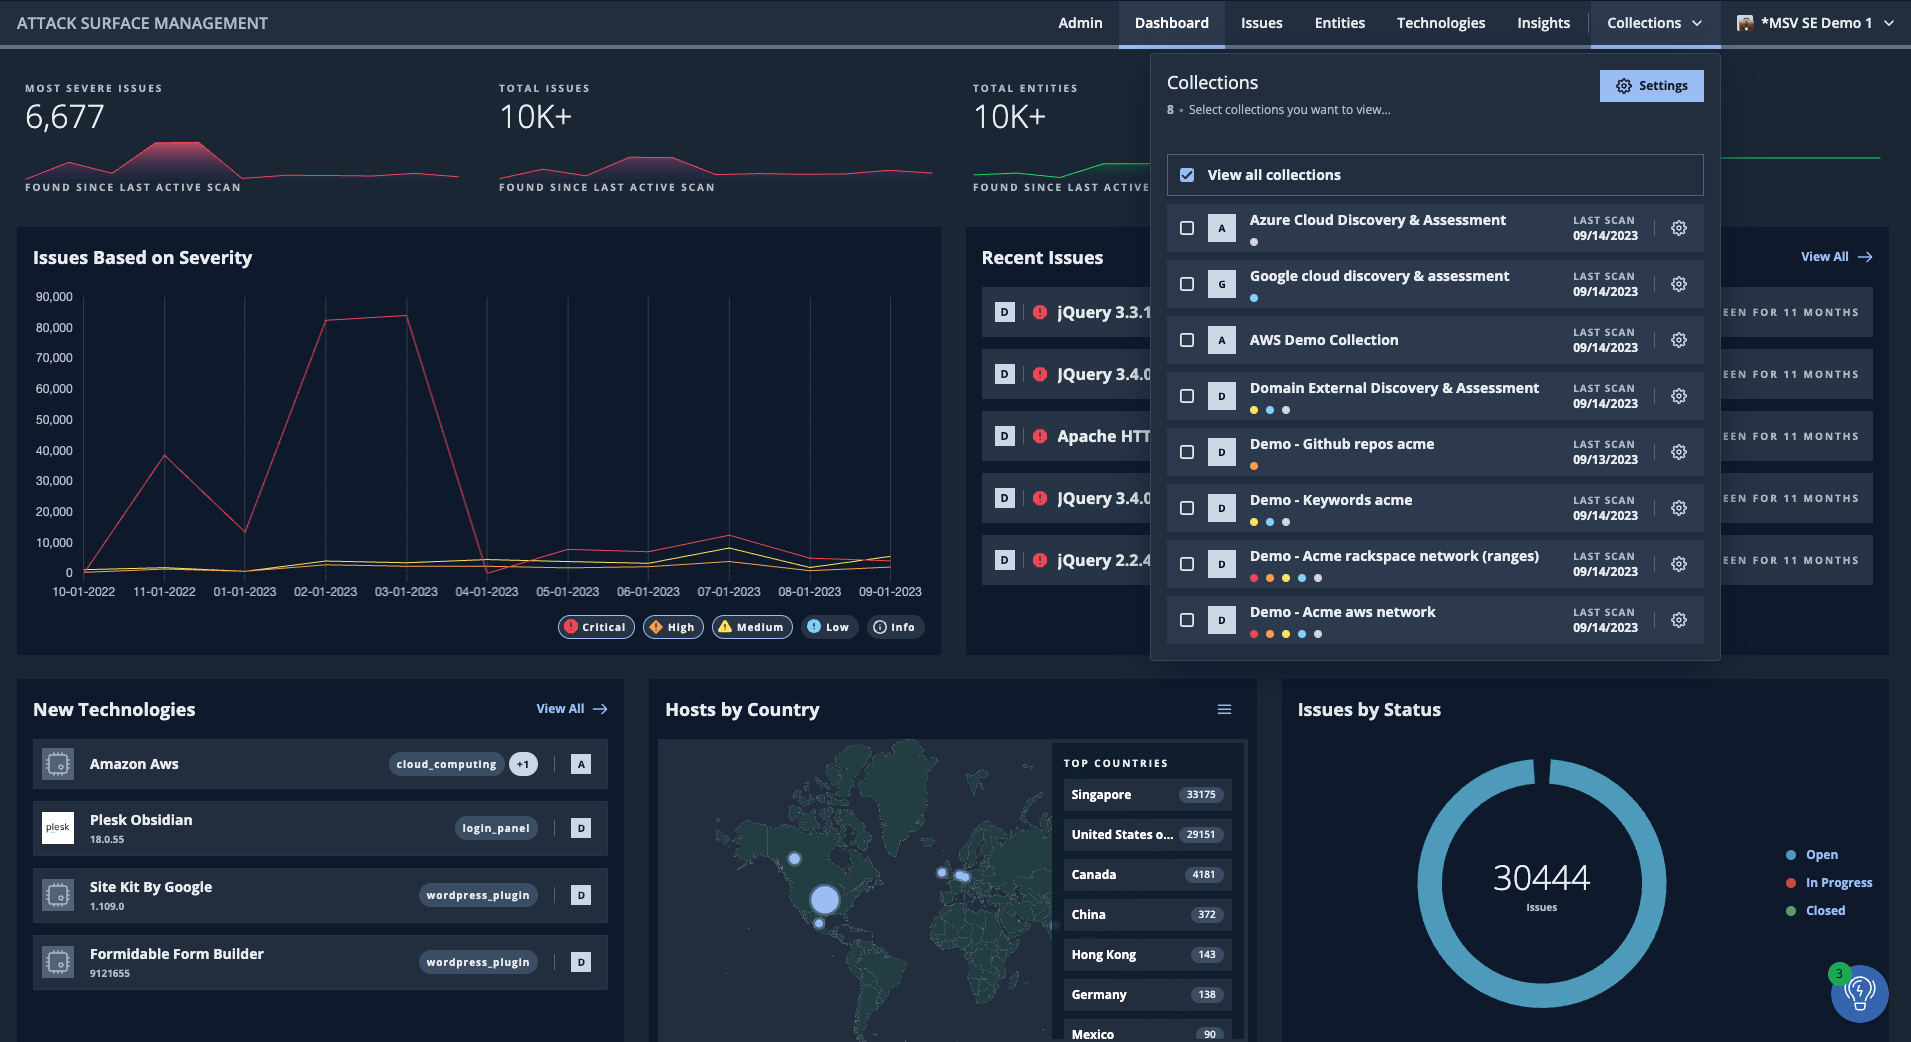1911x1042 pixels.
Task: Check Demo - Github repos acme checkbox
Action: (1187, 452)
